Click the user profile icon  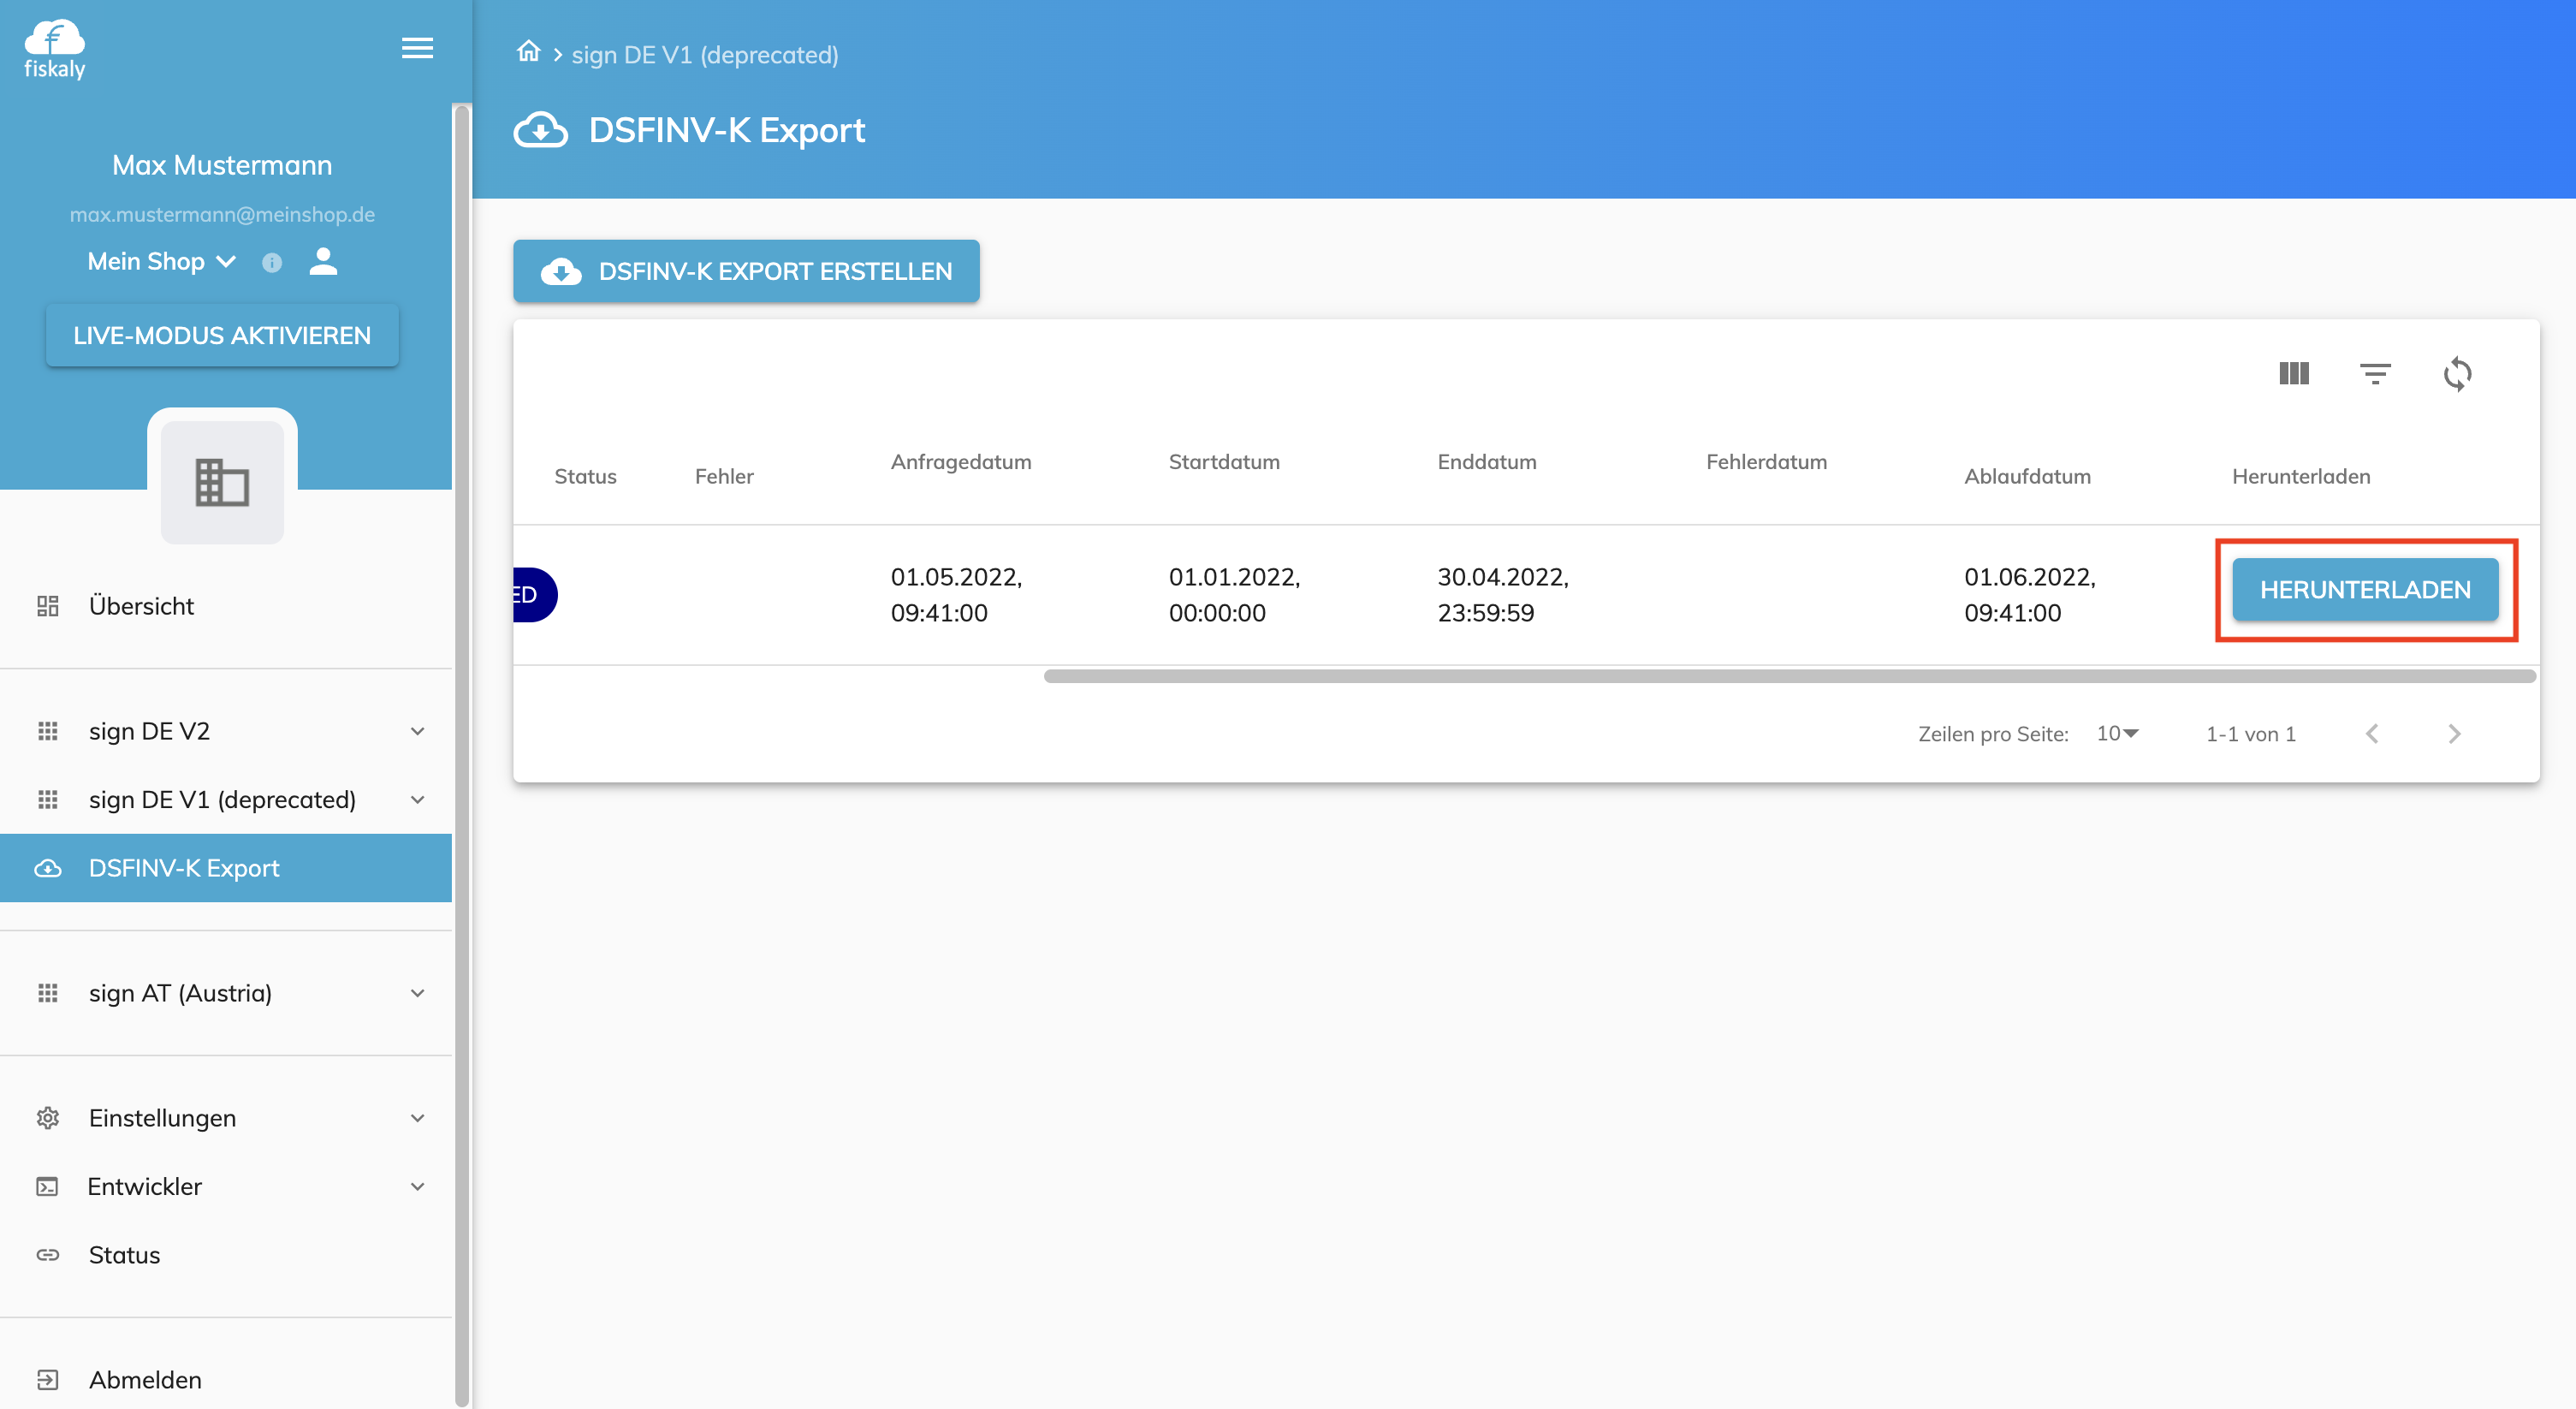coord(323,261)
